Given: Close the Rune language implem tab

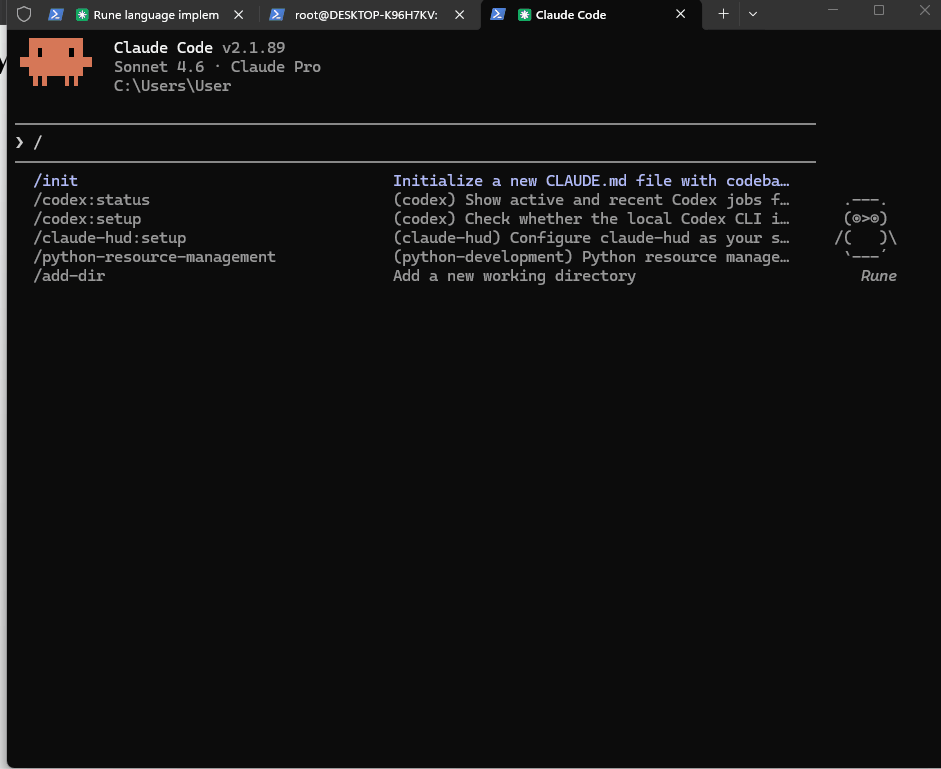Looking at the screenshot, I should click(238, 15).
